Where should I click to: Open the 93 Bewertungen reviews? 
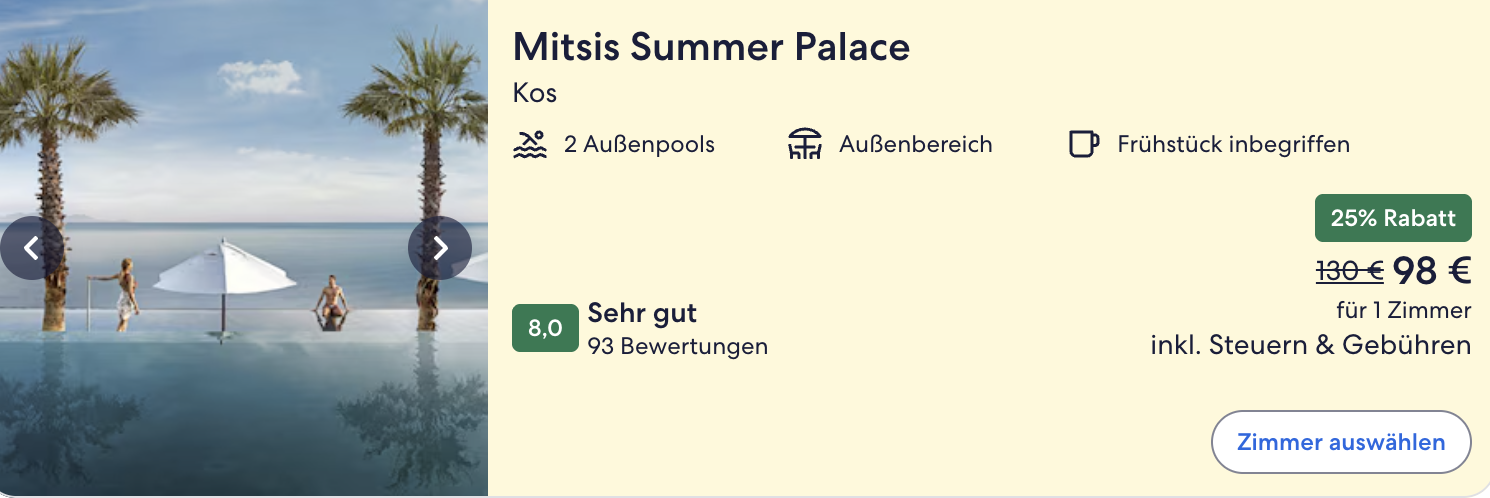click(x=678, y=347)
